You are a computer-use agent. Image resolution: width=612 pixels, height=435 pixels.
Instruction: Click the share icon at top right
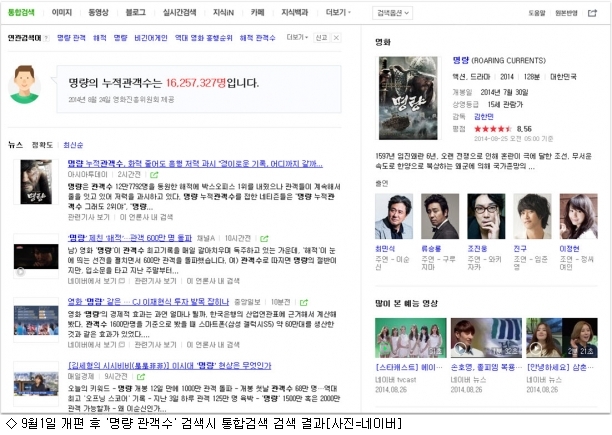tap(592, 13)
